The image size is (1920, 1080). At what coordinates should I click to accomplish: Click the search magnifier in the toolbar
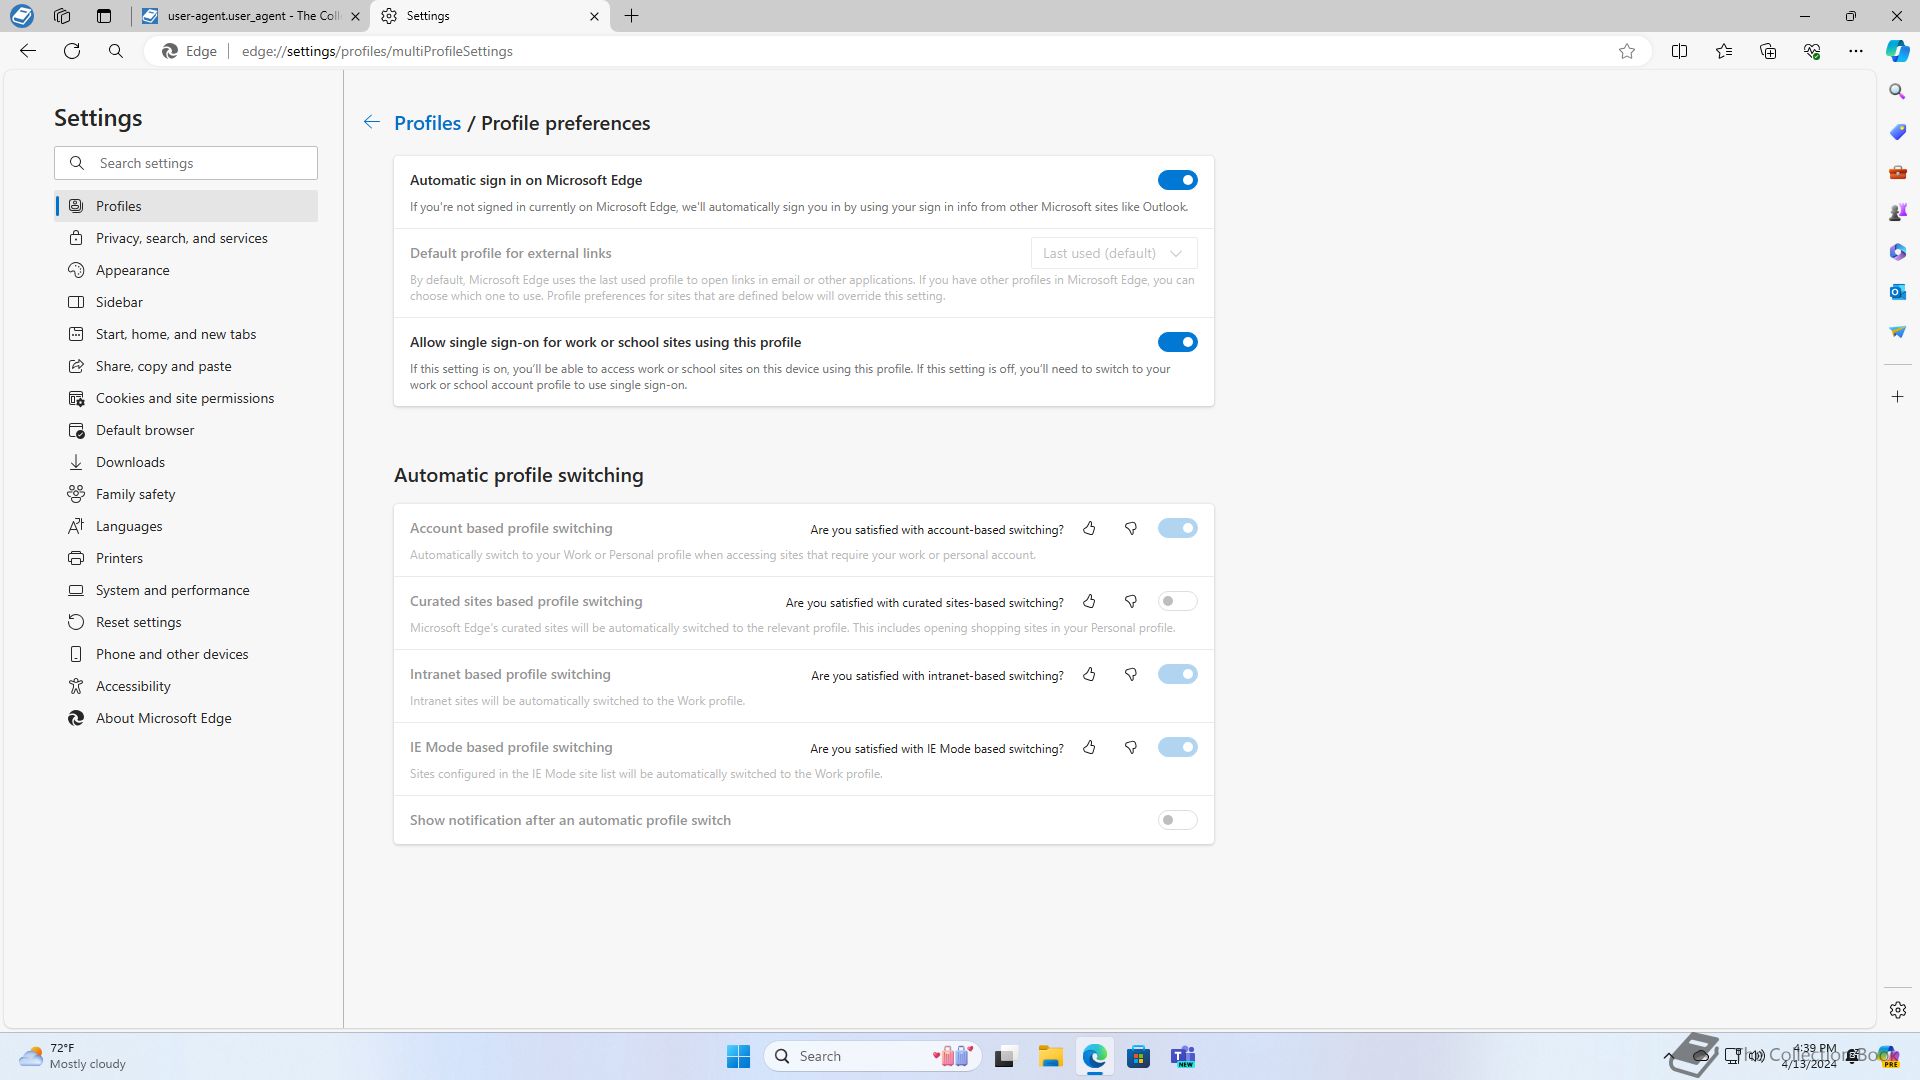(x=116, y=51)
